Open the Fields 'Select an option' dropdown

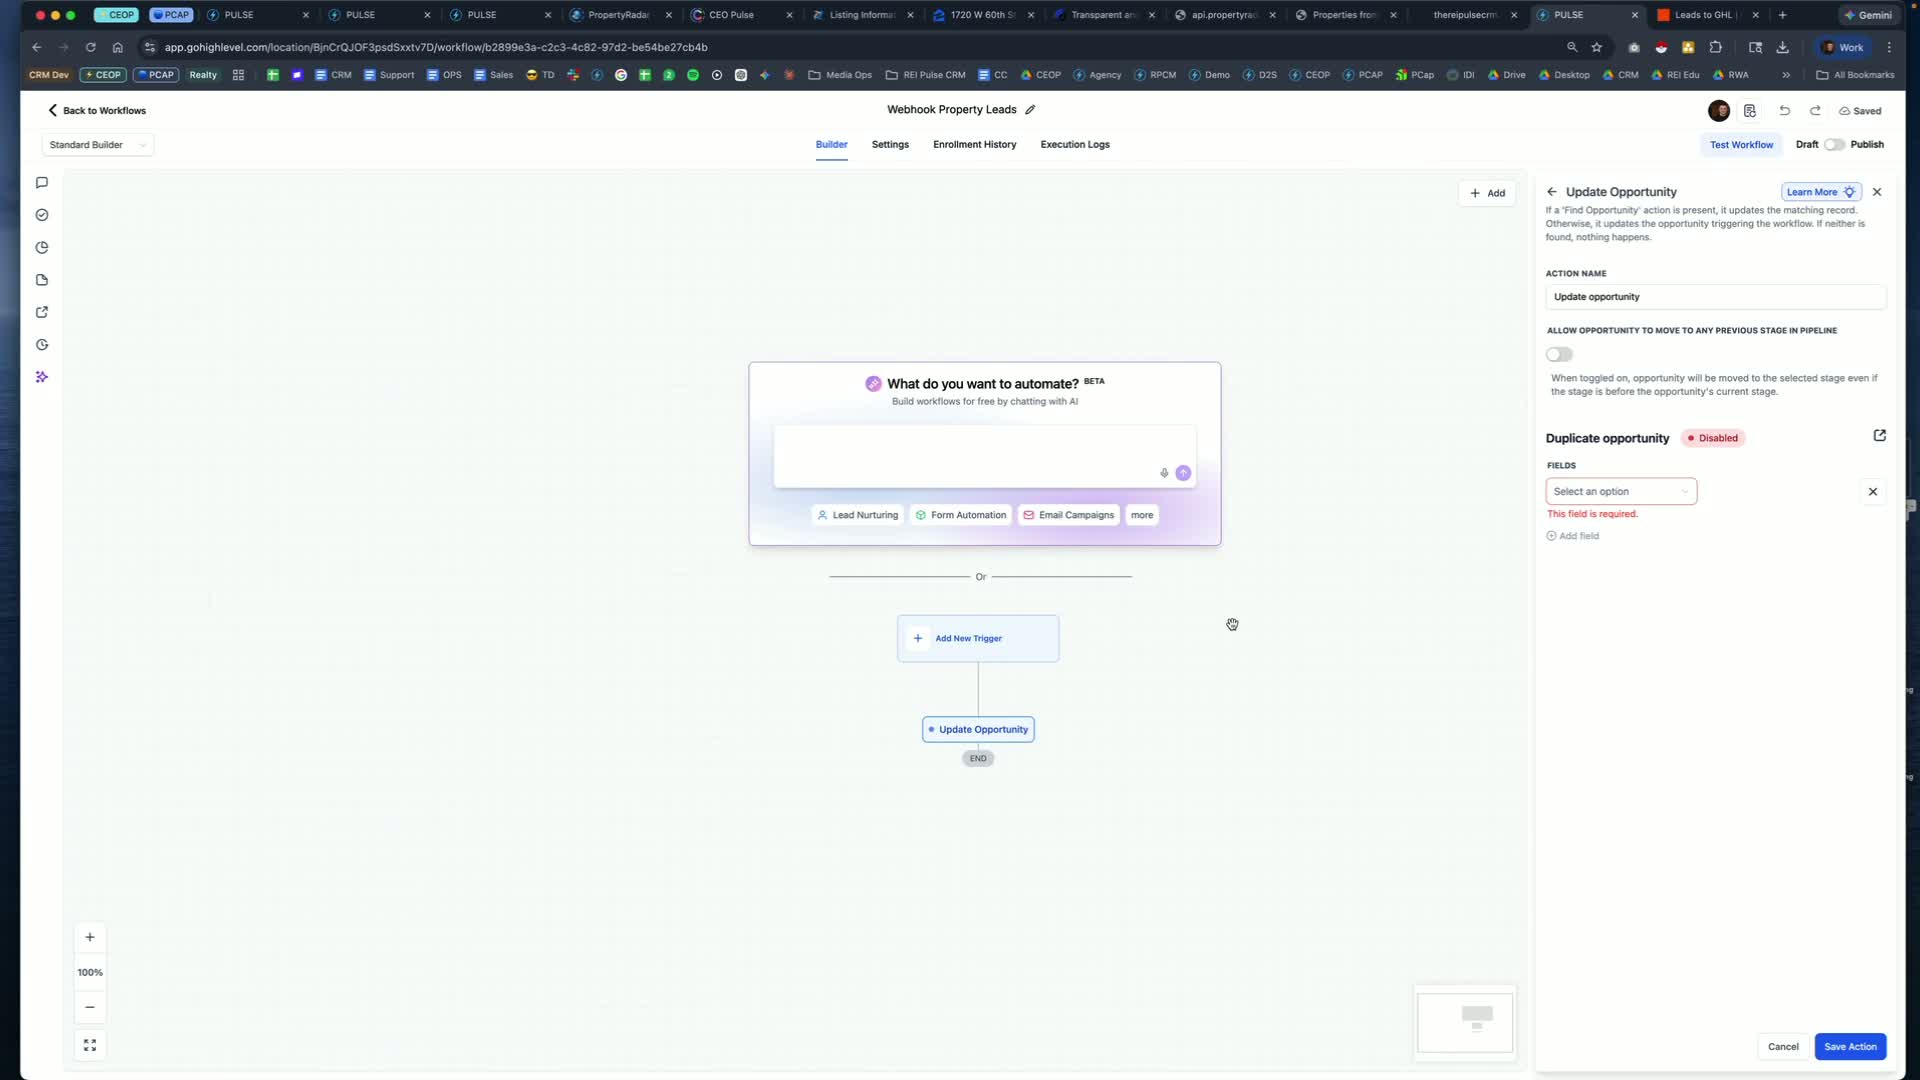point(1621,491)
